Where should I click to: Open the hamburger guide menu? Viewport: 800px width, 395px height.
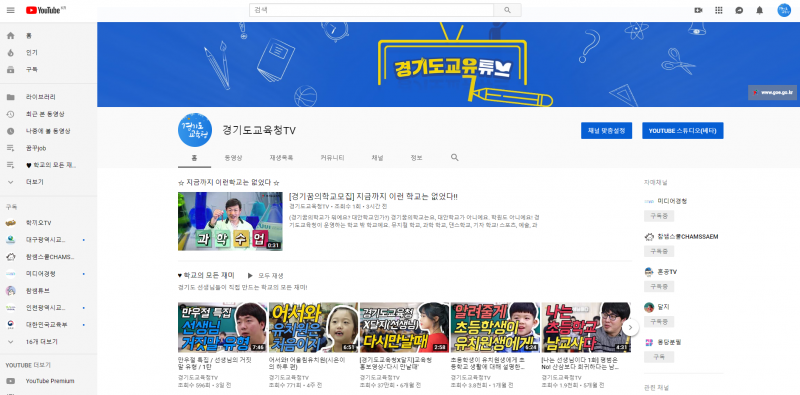click(11, 10)
